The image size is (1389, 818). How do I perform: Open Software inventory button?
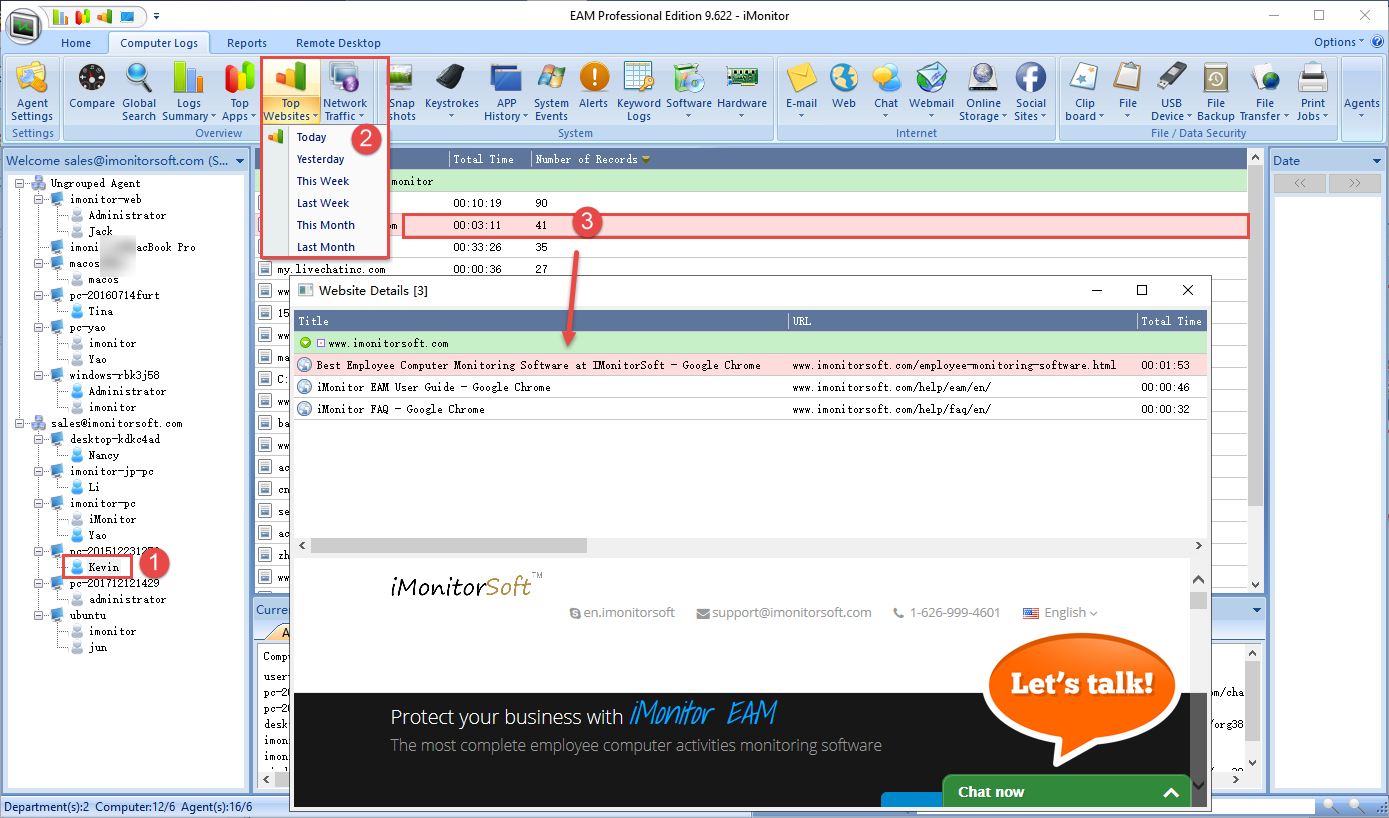point(689,91)
